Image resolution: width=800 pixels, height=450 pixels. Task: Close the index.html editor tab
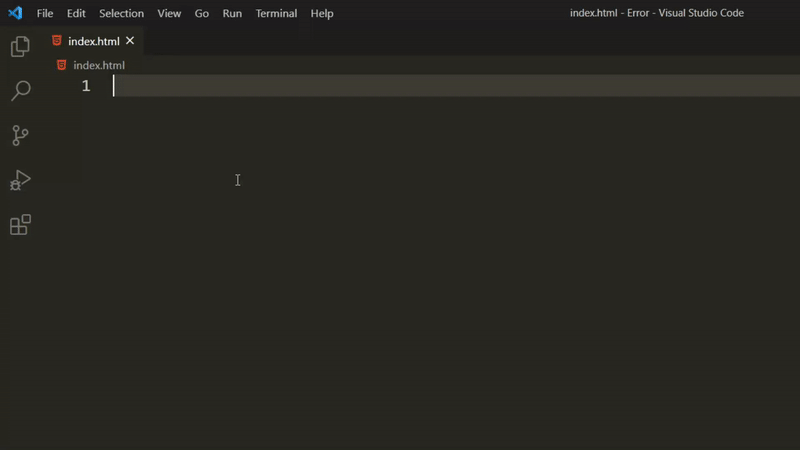[x=130, y=41]
